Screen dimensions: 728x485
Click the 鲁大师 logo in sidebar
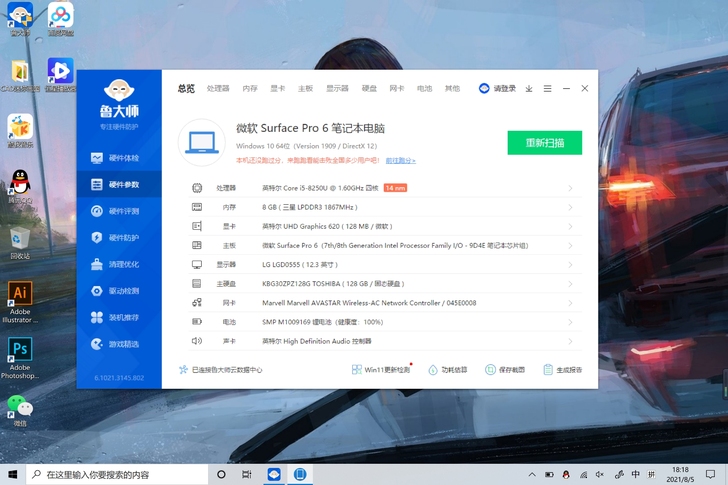point(119,104)
